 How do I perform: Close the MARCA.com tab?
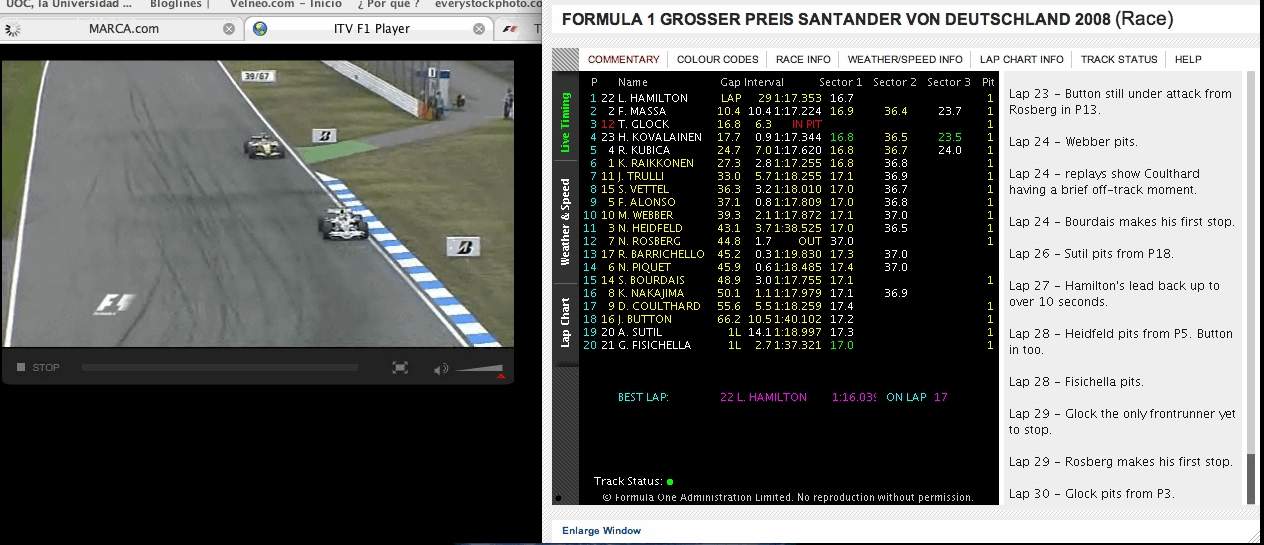click(229, 29)
